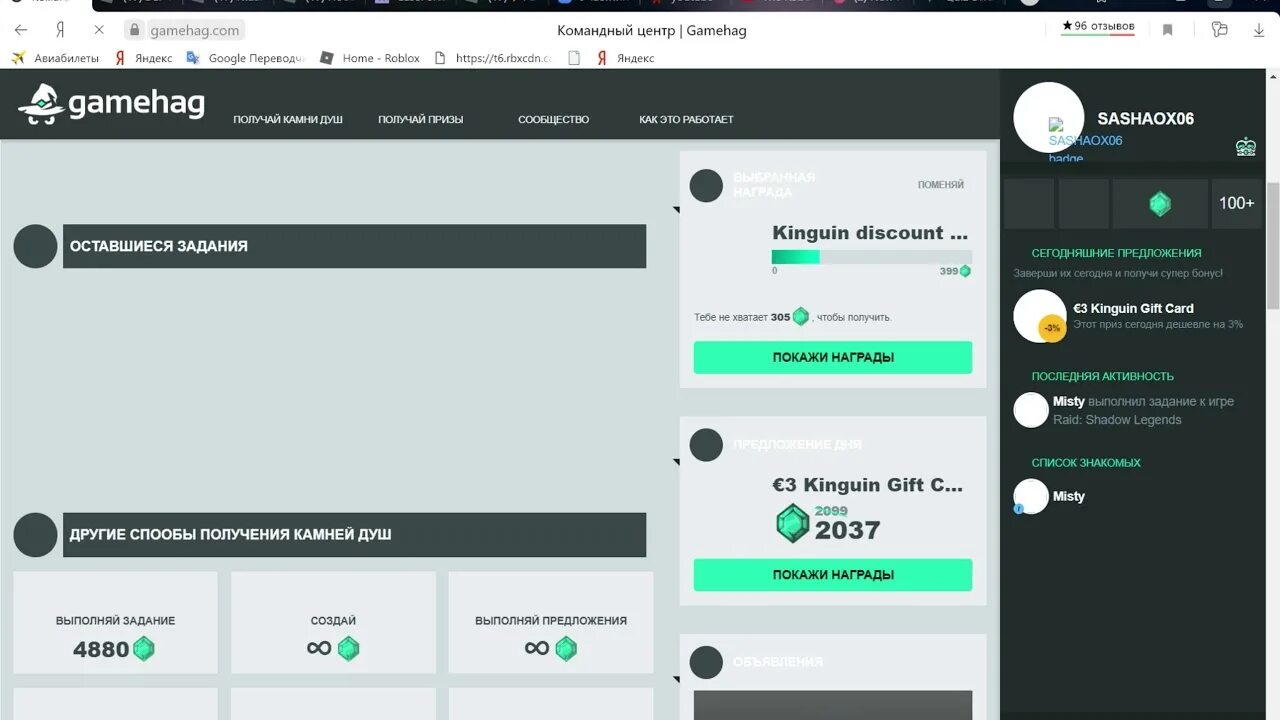
Task: Click the round icon beside Оставшиеся задания
Action: coord(35,246)
